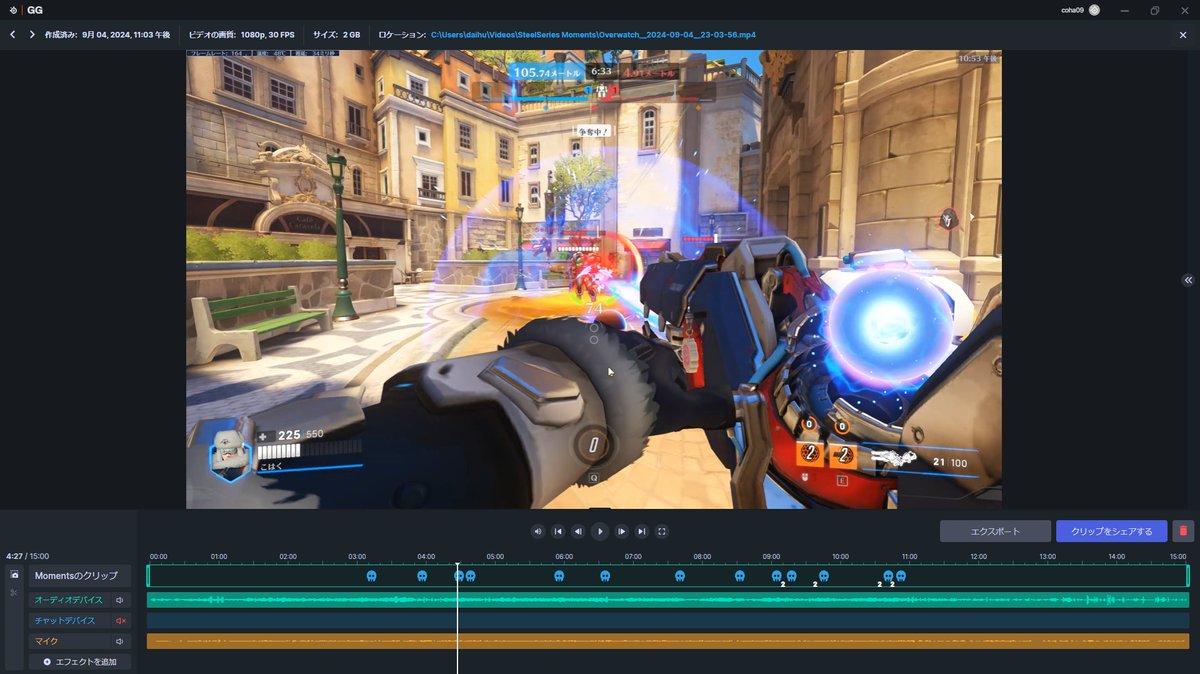Jump to 12:00 on the time ruler
Image resolution: width=1200 pixels, height=674 pixels.
[978, 556]
